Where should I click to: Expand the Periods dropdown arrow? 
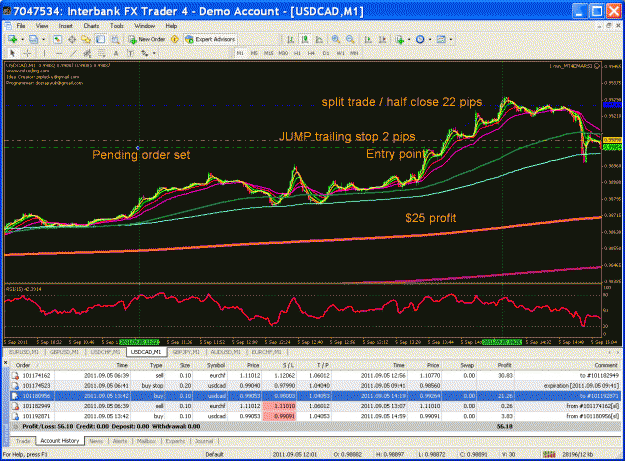(429, 39)
